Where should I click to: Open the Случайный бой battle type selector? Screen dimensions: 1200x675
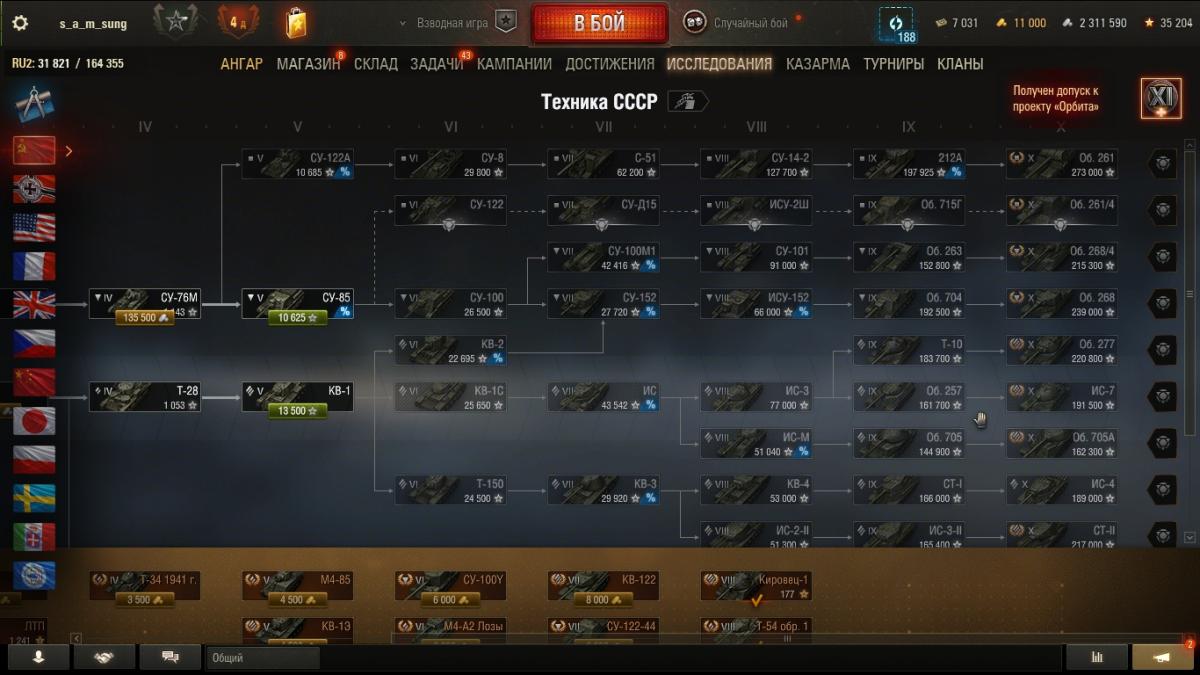point(742,22)
